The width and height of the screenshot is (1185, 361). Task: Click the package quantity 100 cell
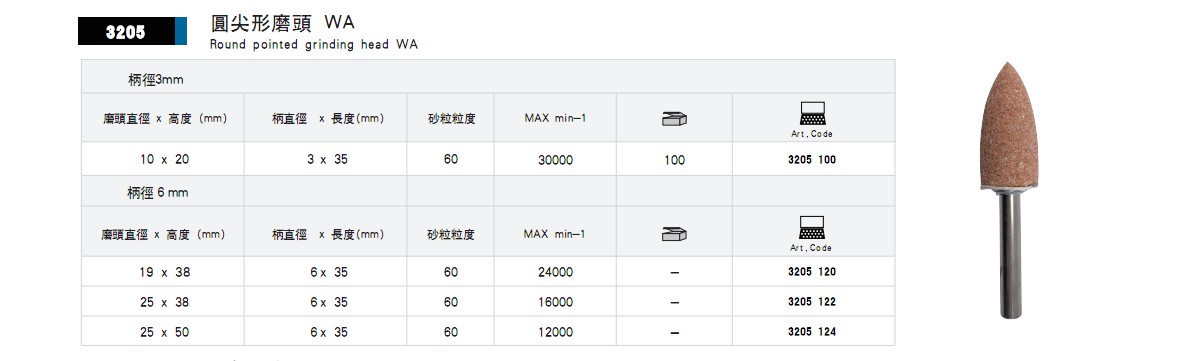pyautogui.click(x=674, y=160)
